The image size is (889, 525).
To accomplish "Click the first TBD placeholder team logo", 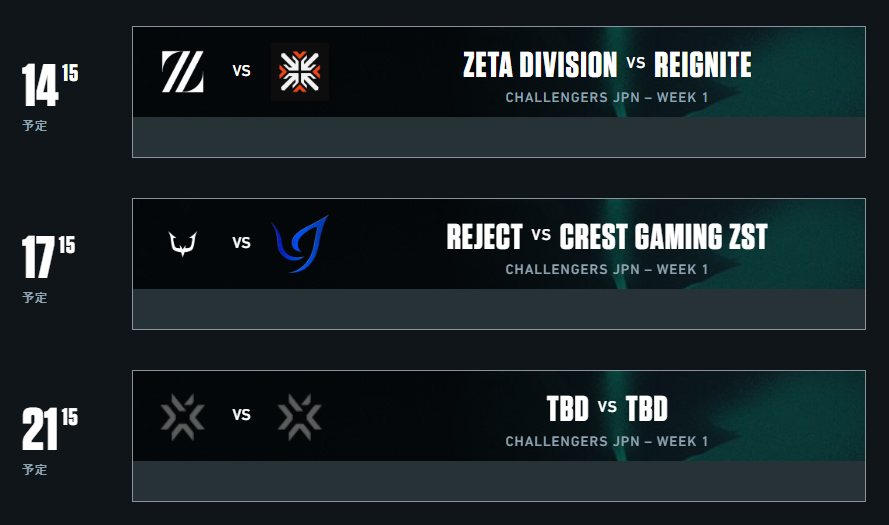I will point(183,417).
